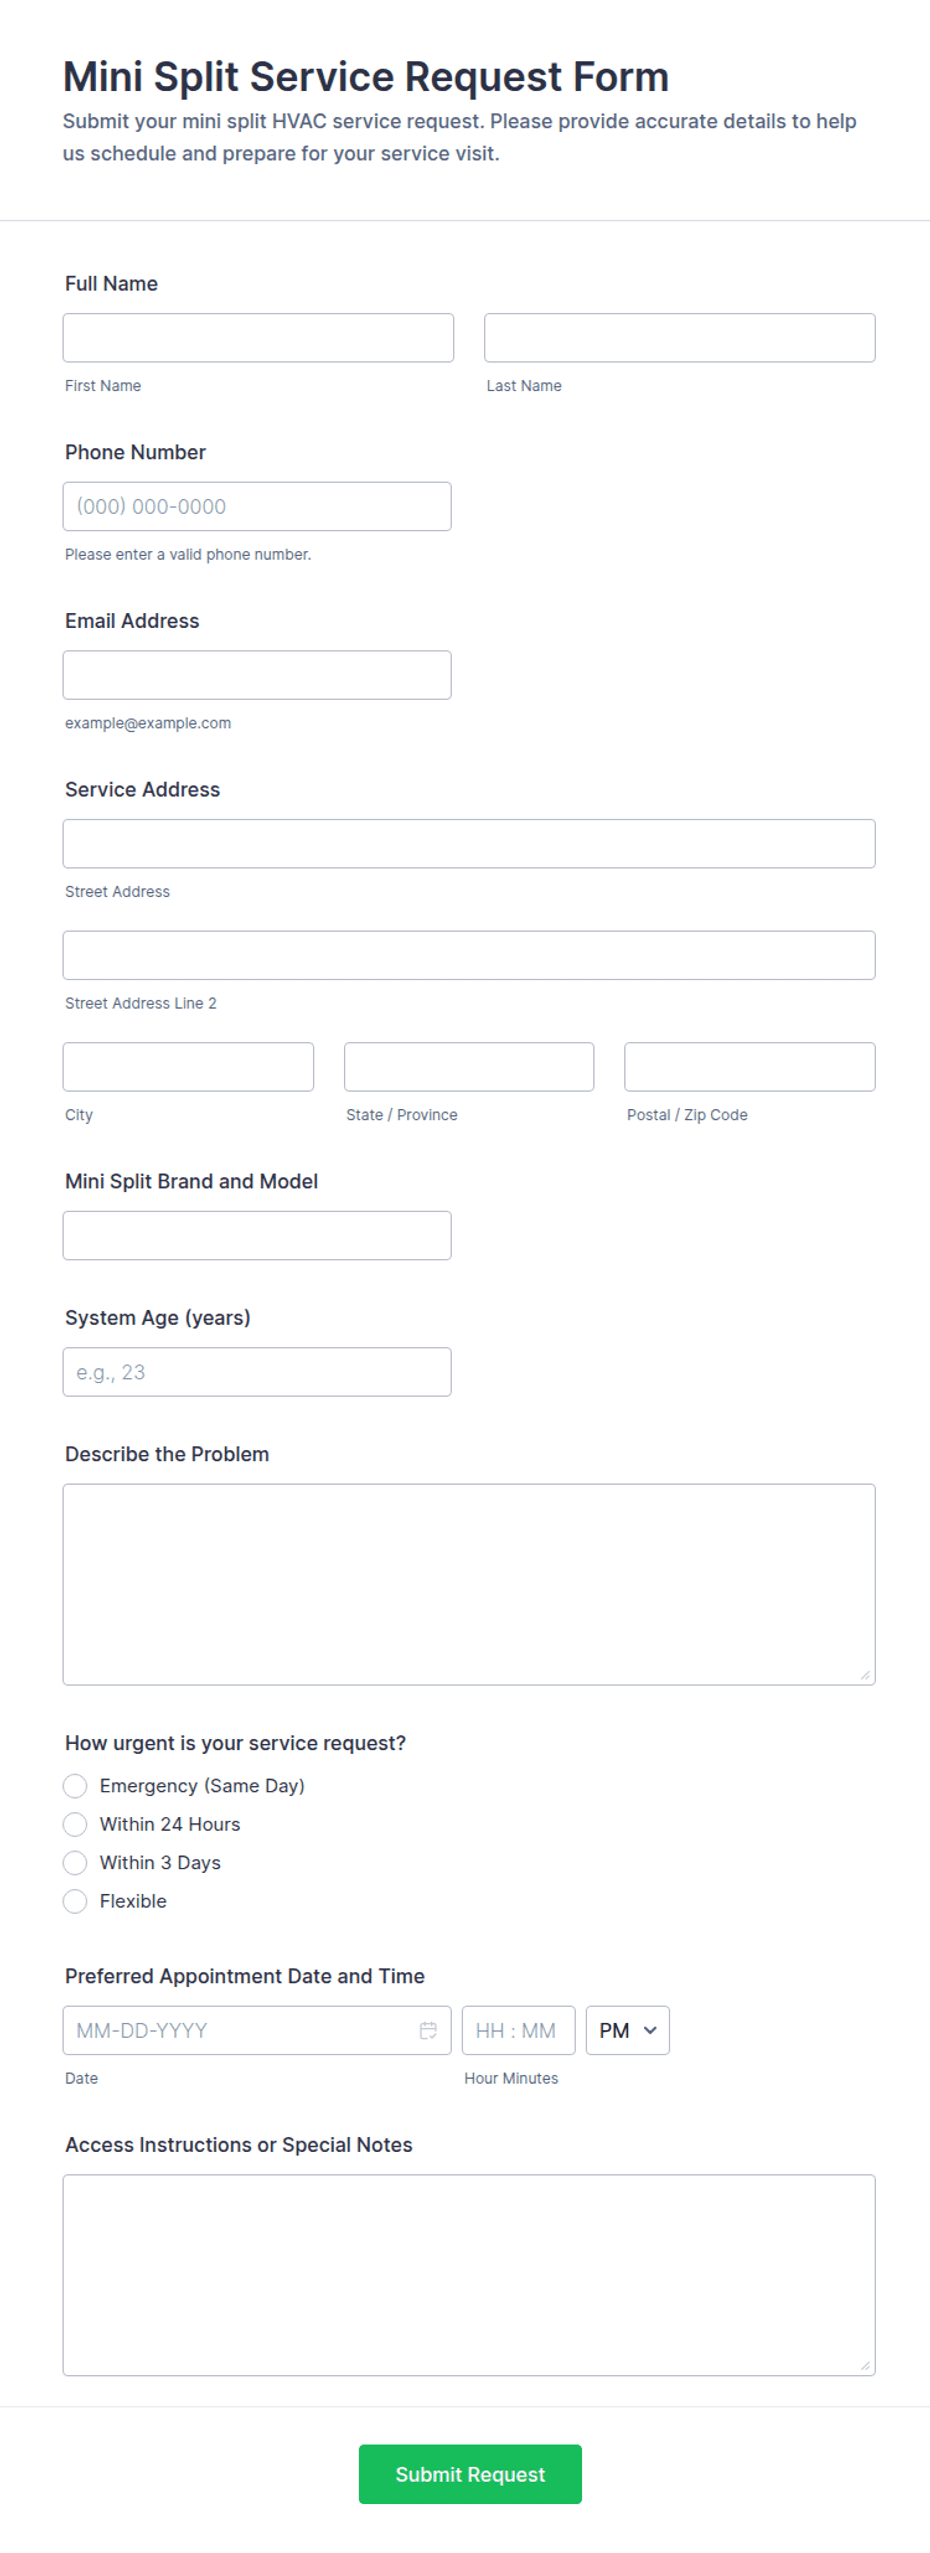Focus the City input box

coord(188,1067)
